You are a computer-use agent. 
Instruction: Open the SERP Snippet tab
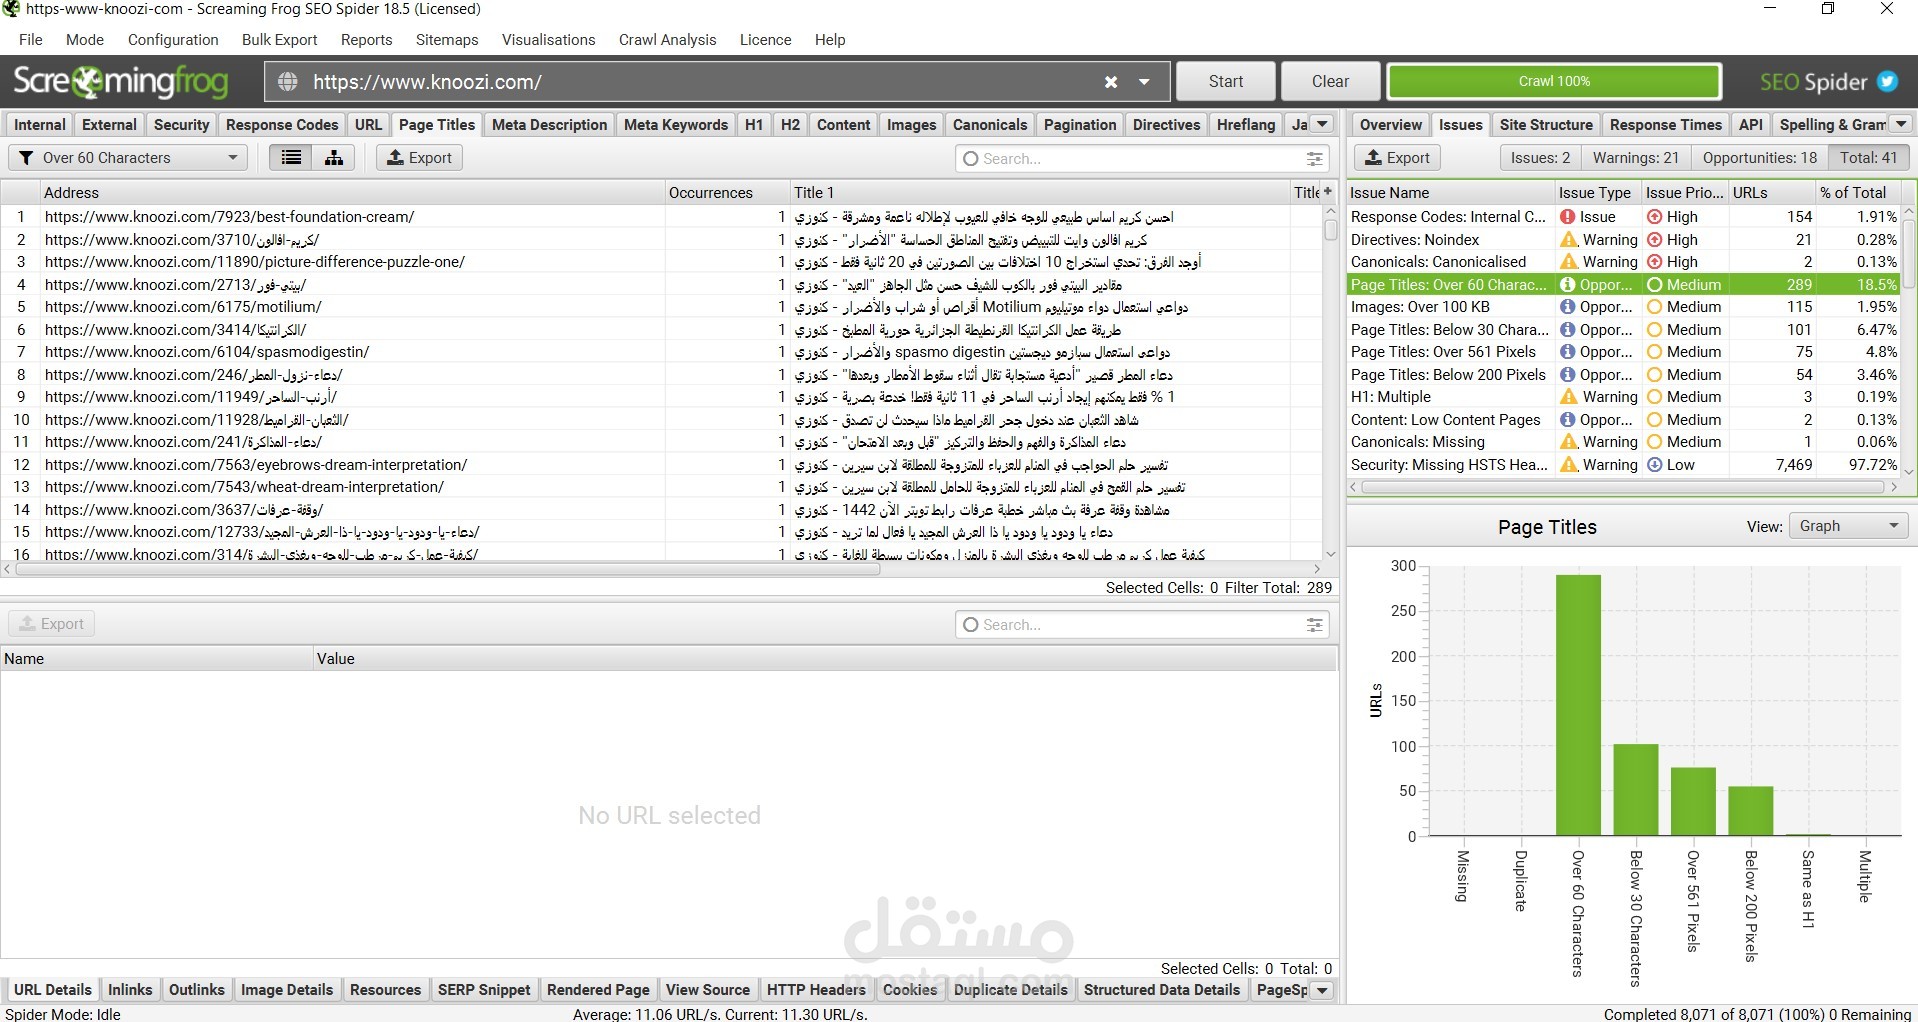(x=484, y=990)
